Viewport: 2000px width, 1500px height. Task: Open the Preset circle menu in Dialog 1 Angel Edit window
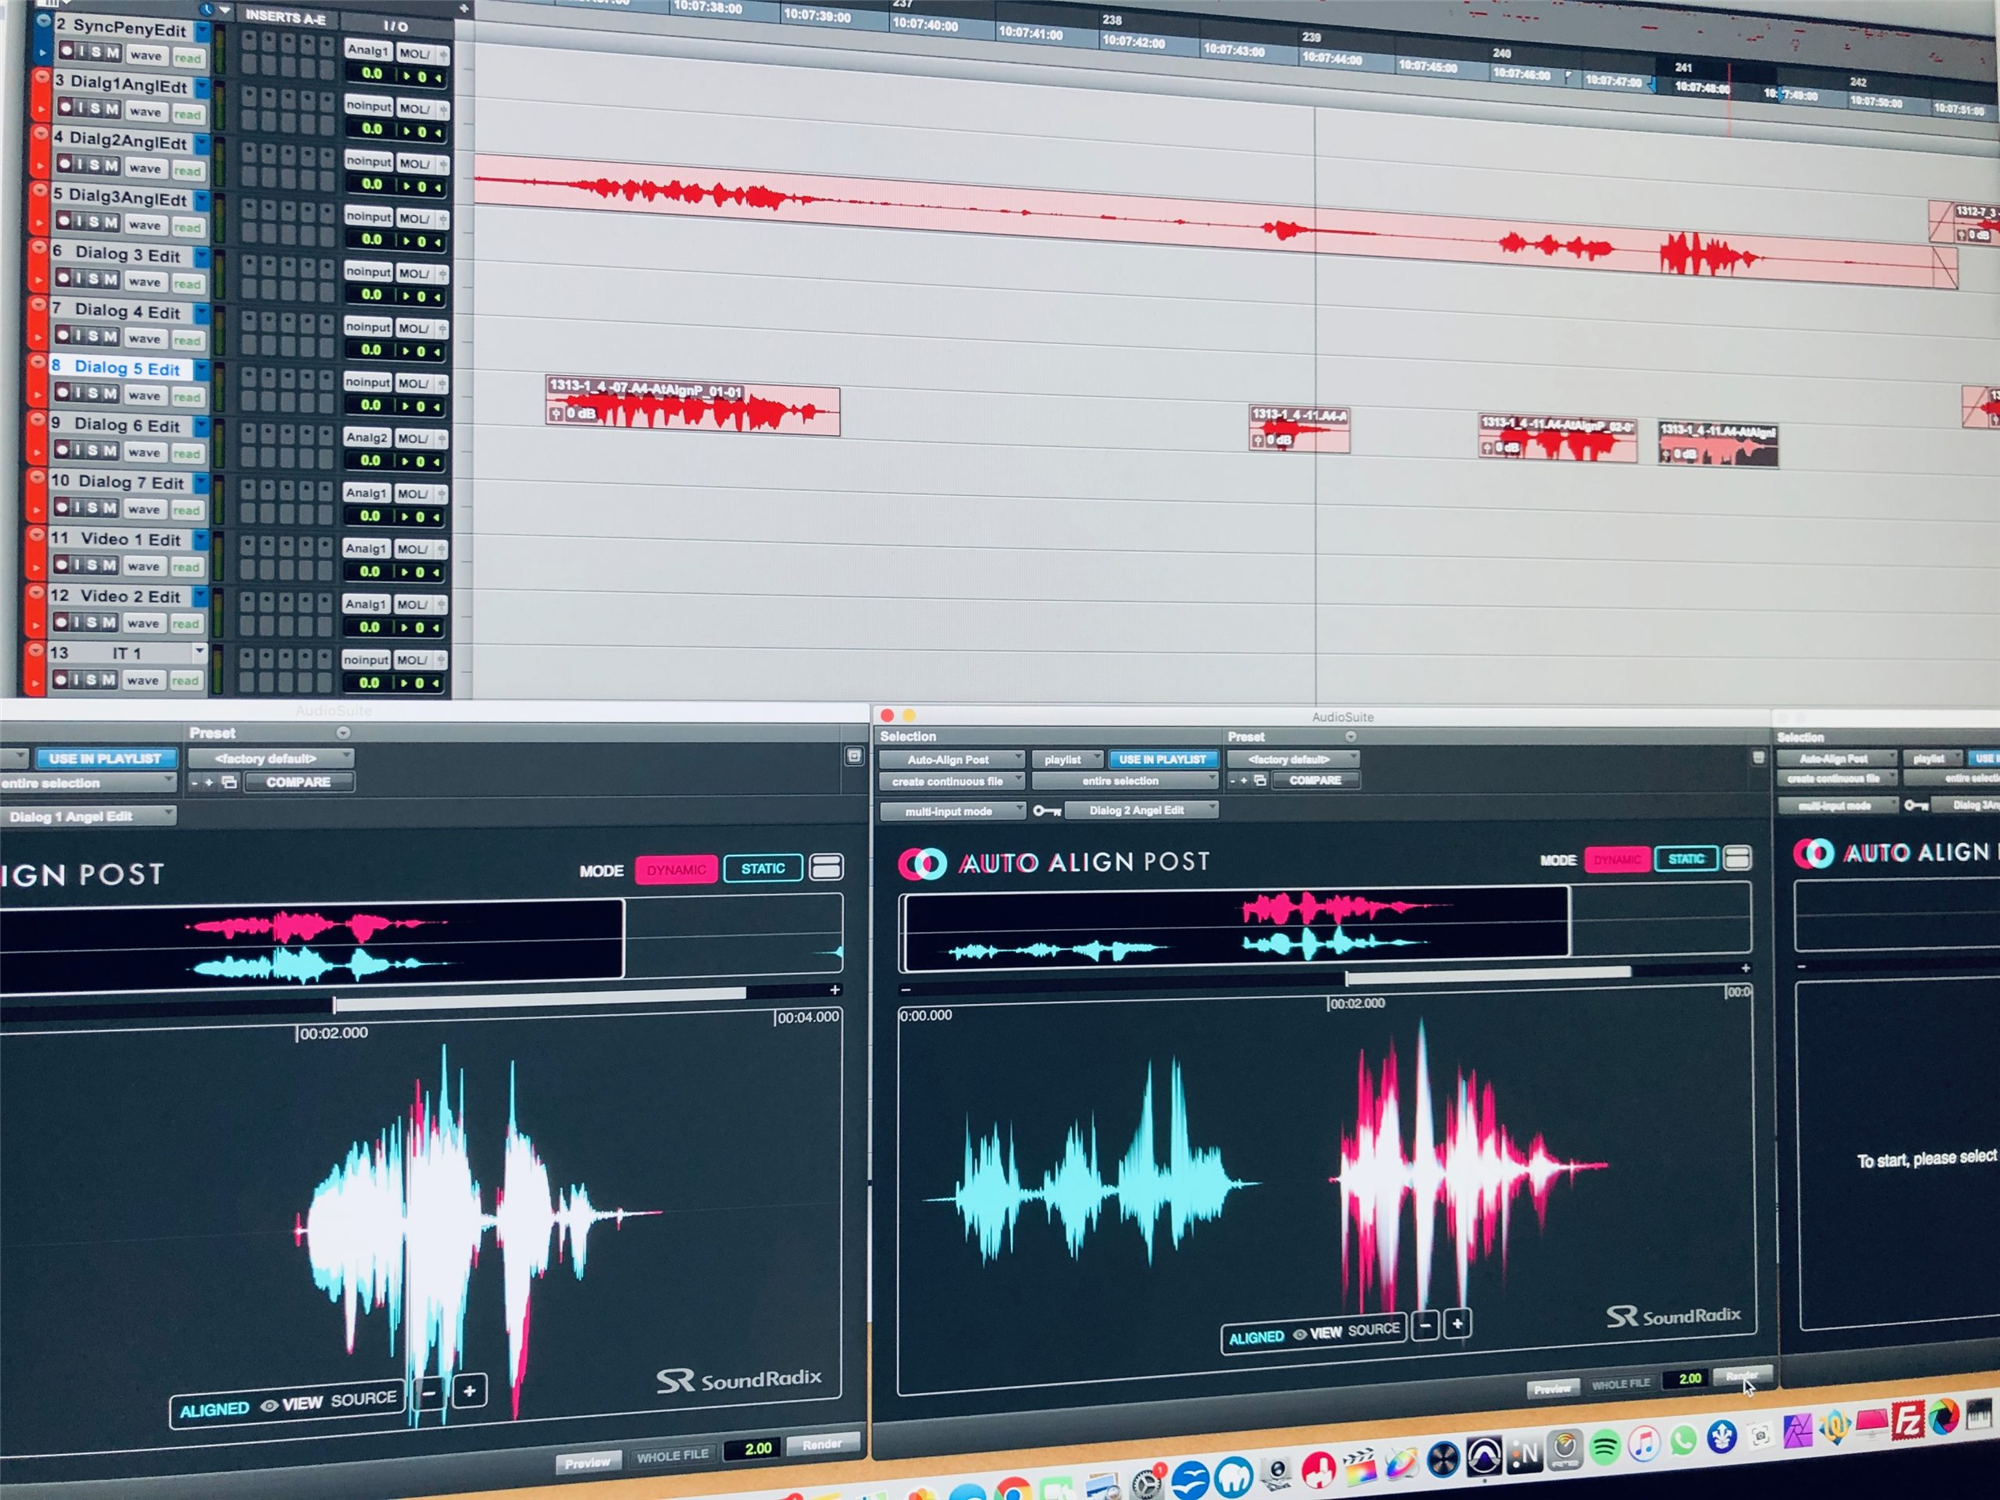click(343, 733)
